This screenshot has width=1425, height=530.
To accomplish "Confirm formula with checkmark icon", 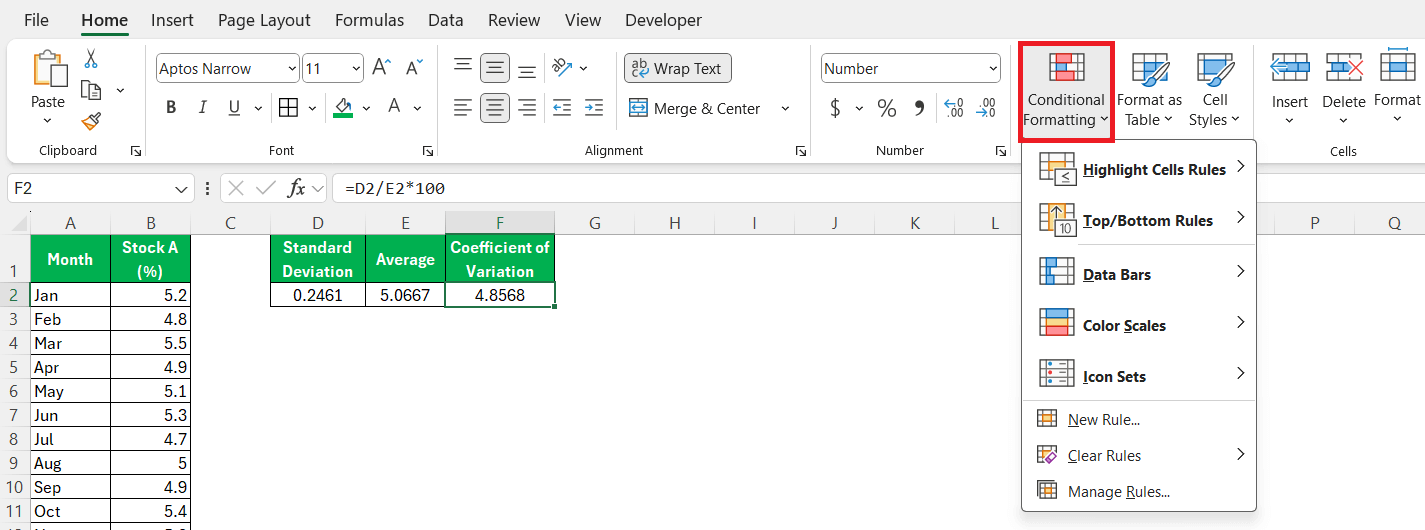I will 265,188.
